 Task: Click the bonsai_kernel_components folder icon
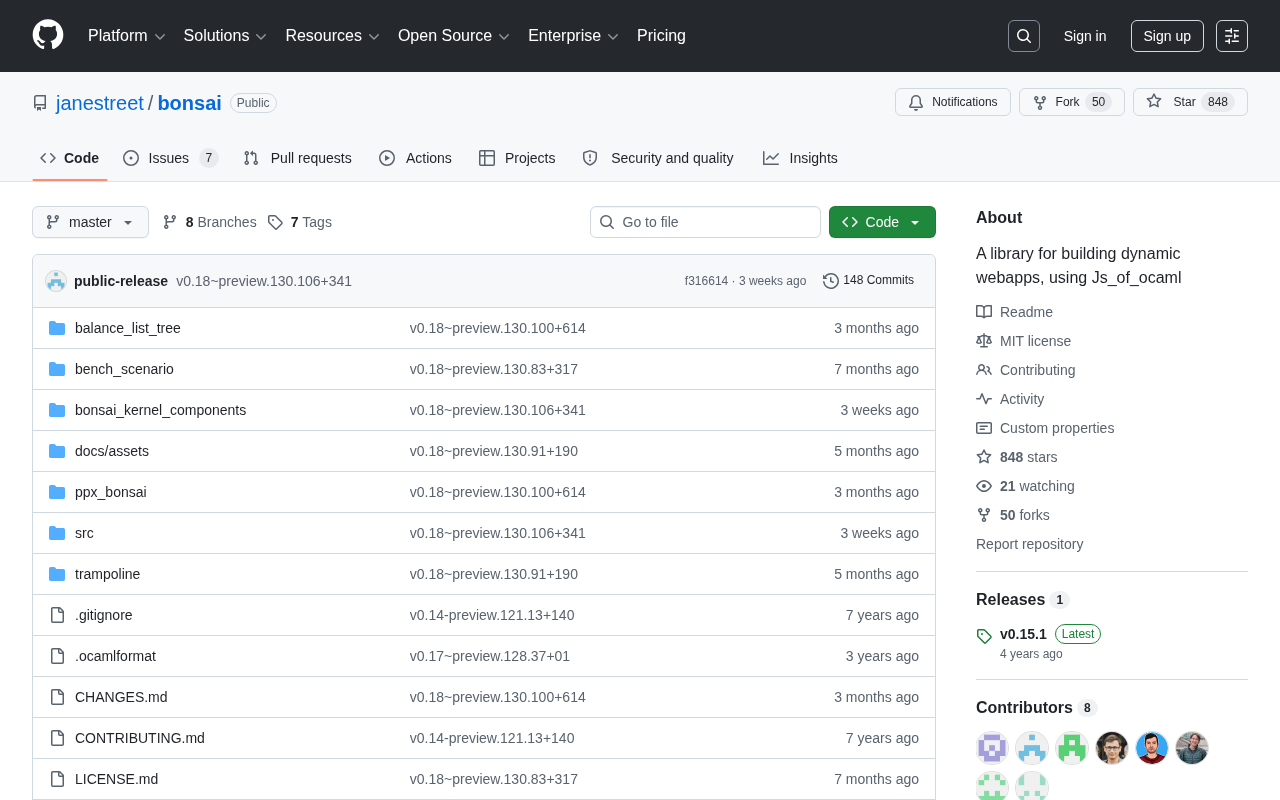click(57, 410)
